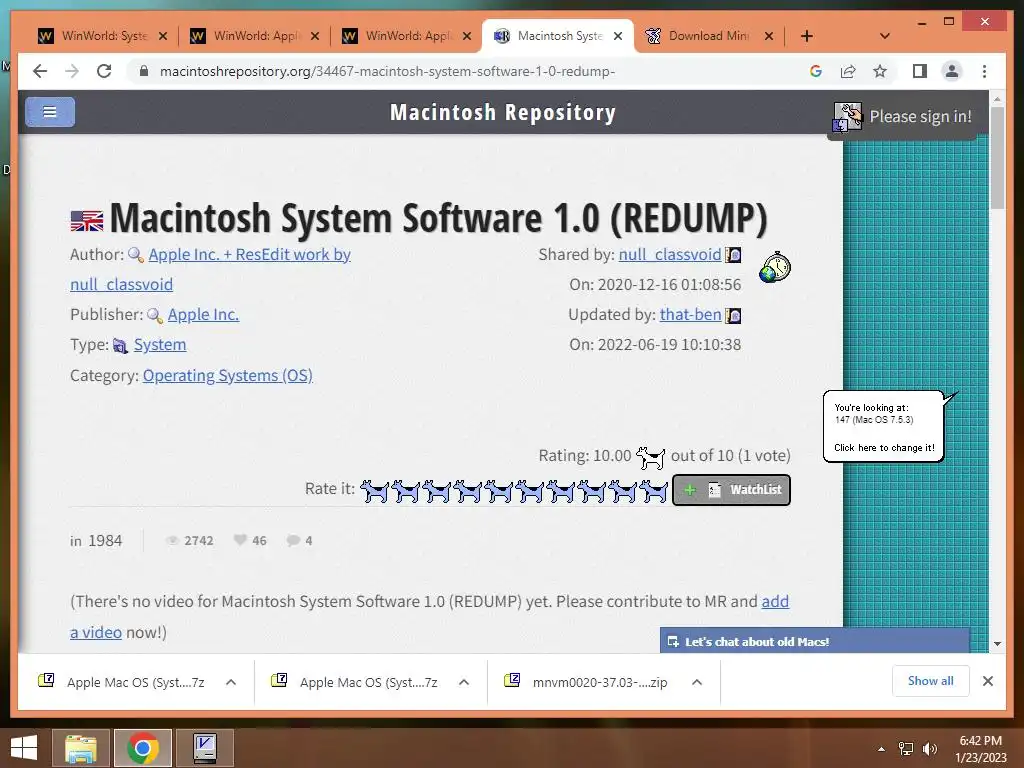Image resolution: width=1024 pixels, height=768 pixels.
Task: Open Chrome profile avatar
Action: [952, 71]
